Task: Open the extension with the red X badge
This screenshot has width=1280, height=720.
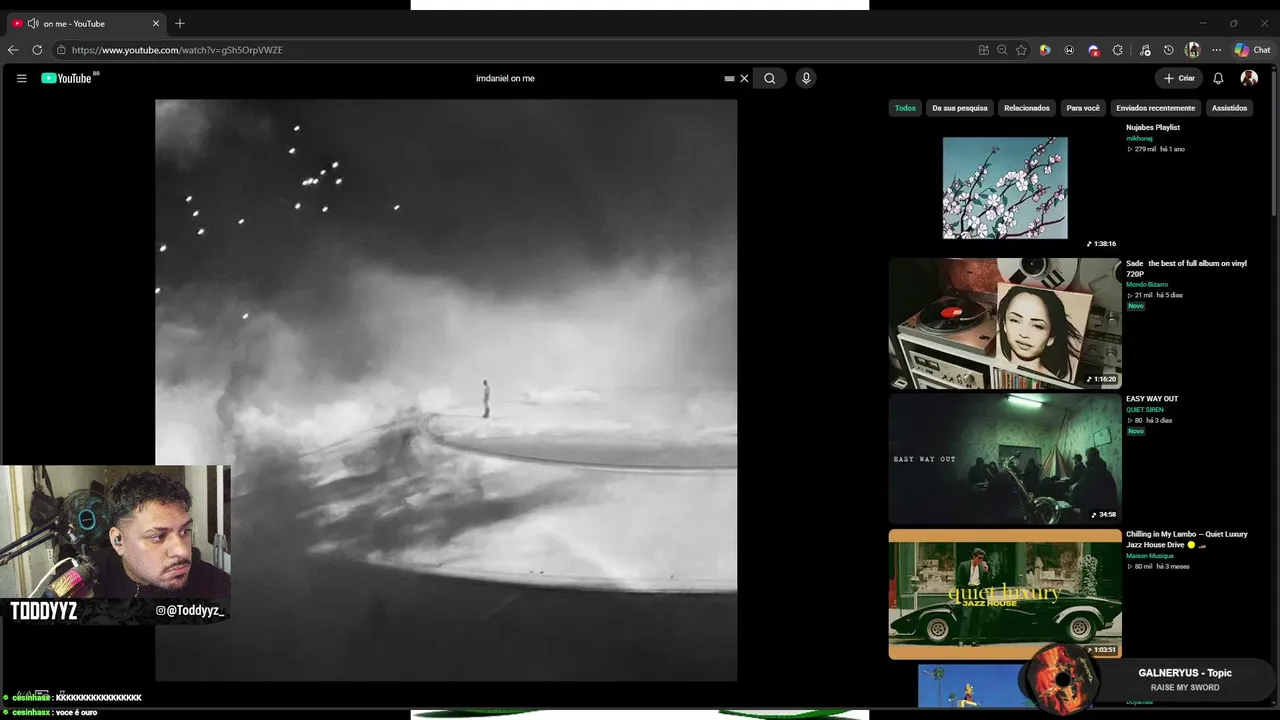Action: [x=1094, y=50]
